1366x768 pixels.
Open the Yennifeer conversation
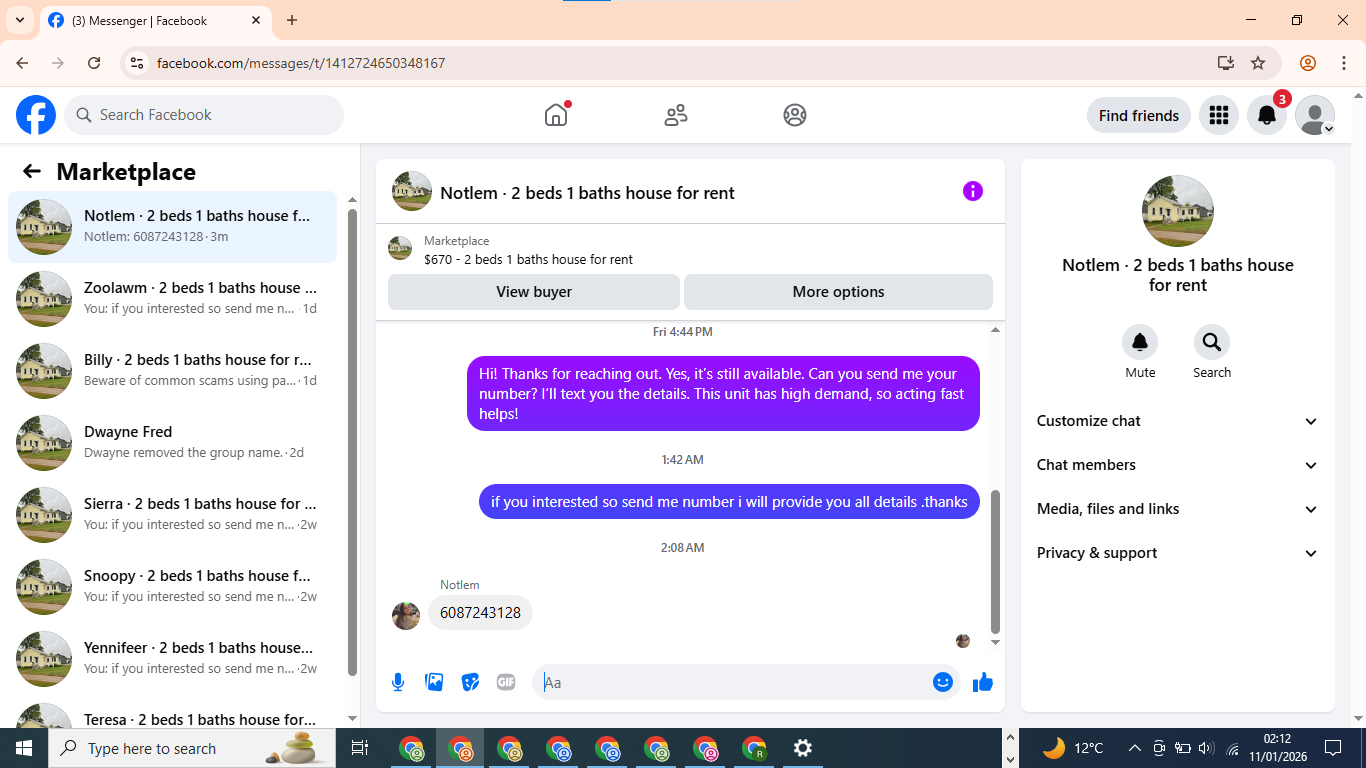[x=172, y=659]
